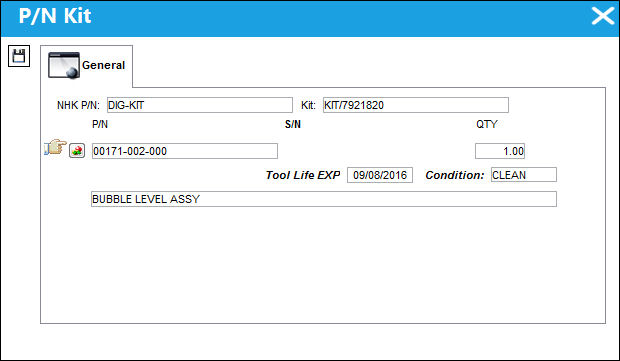Click the Condition: label

pyautogui.click(x=455, y=175)
